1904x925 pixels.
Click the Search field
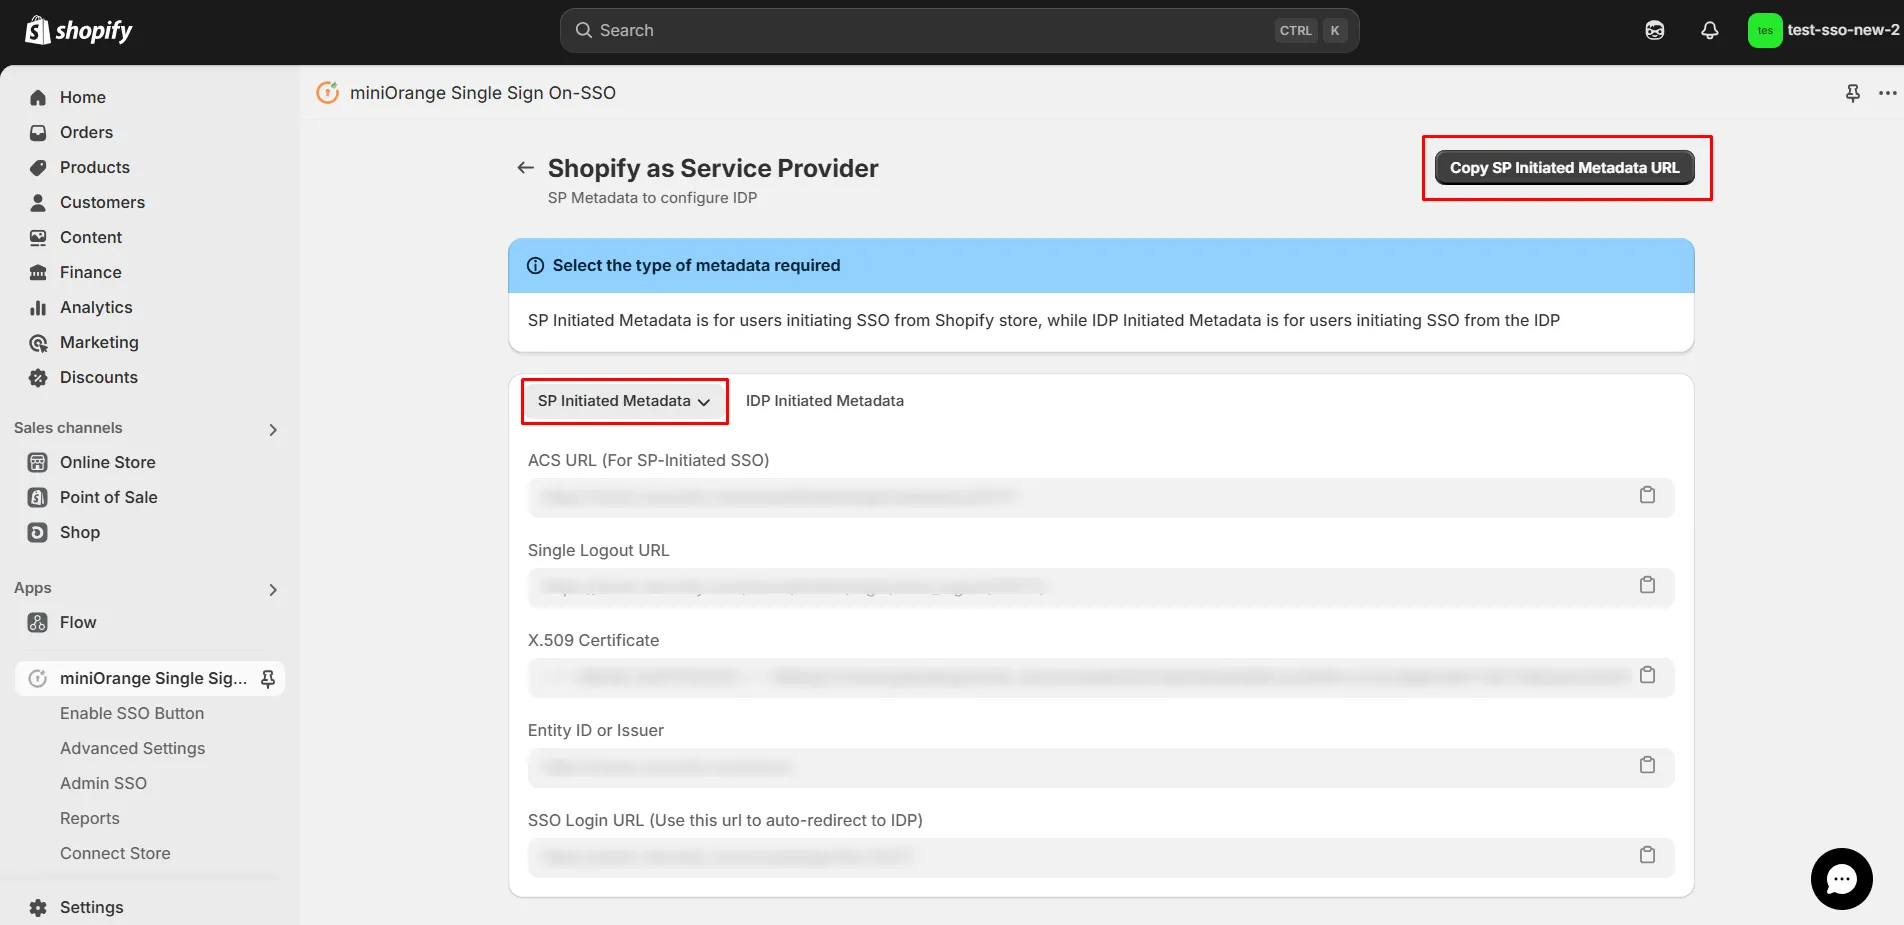tap(959, 30)
